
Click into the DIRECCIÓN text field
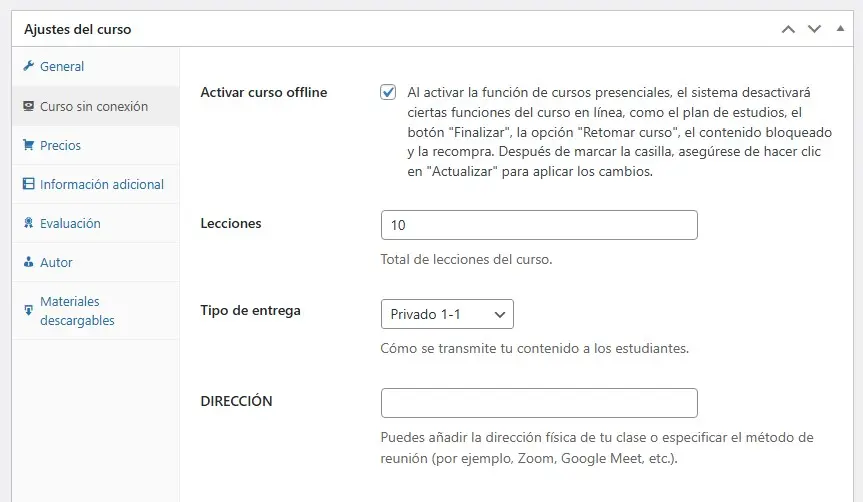(538, 403)
